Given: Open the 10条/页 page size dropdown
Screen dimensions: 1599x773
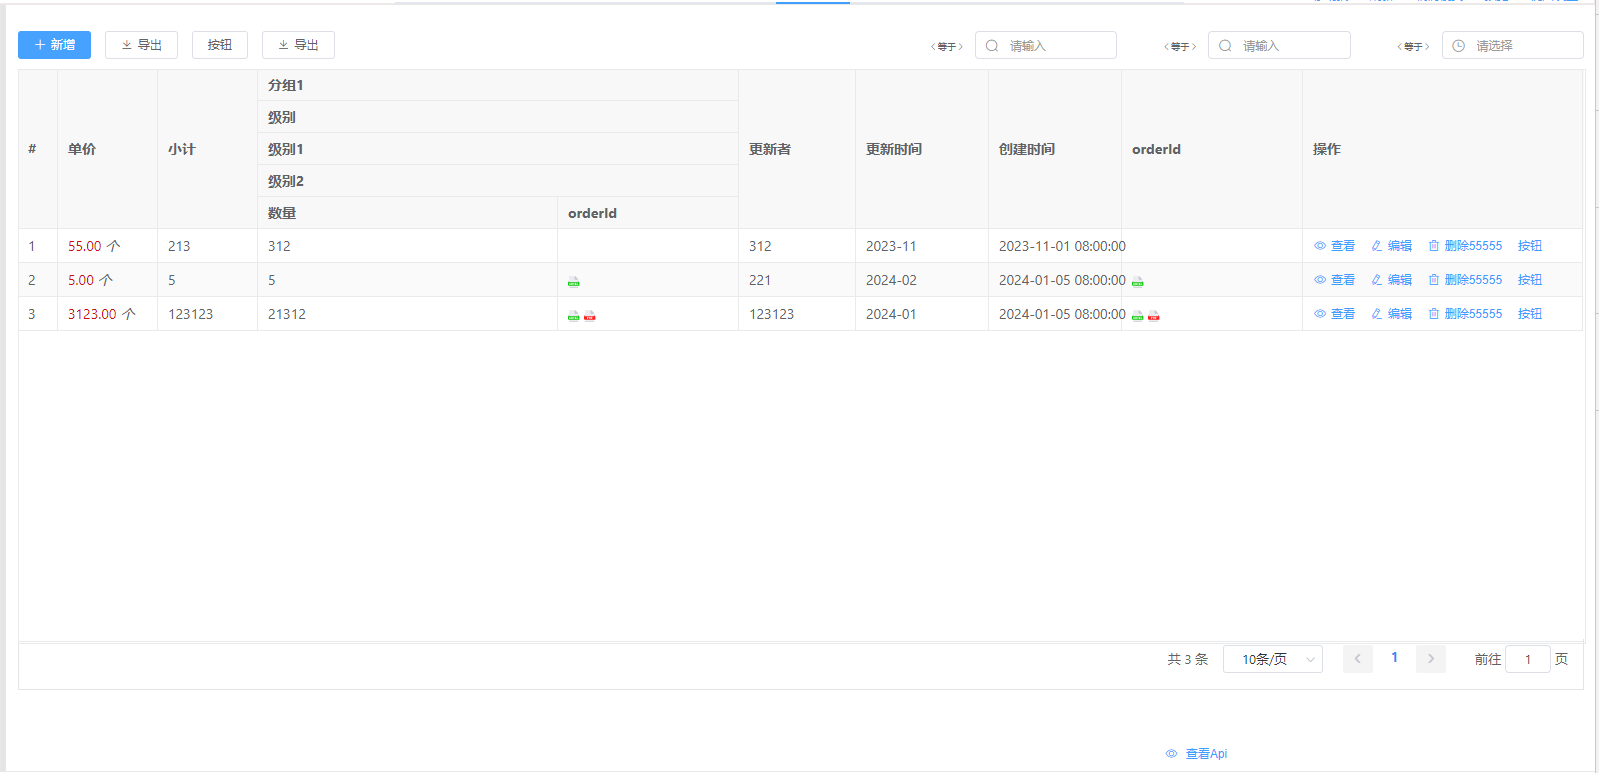Looking at the screenshot, I should 1272,659.
